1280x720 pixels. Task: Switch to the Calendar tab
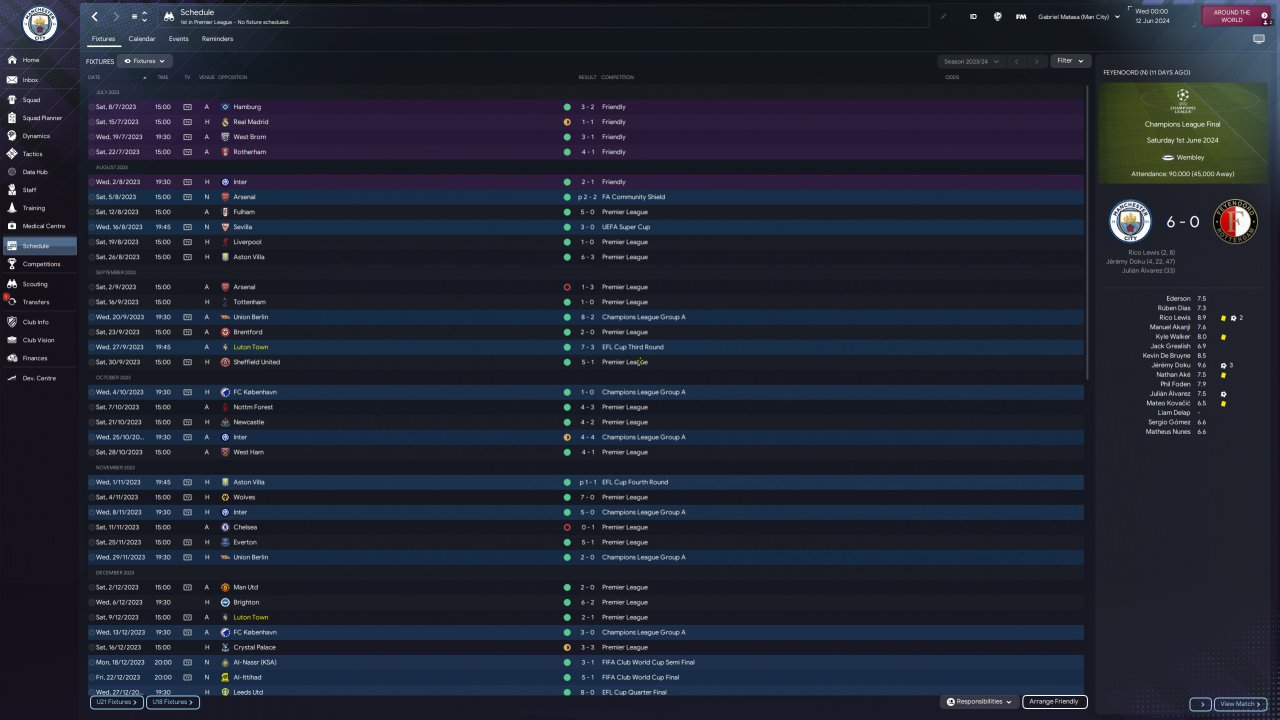(141, 39)
